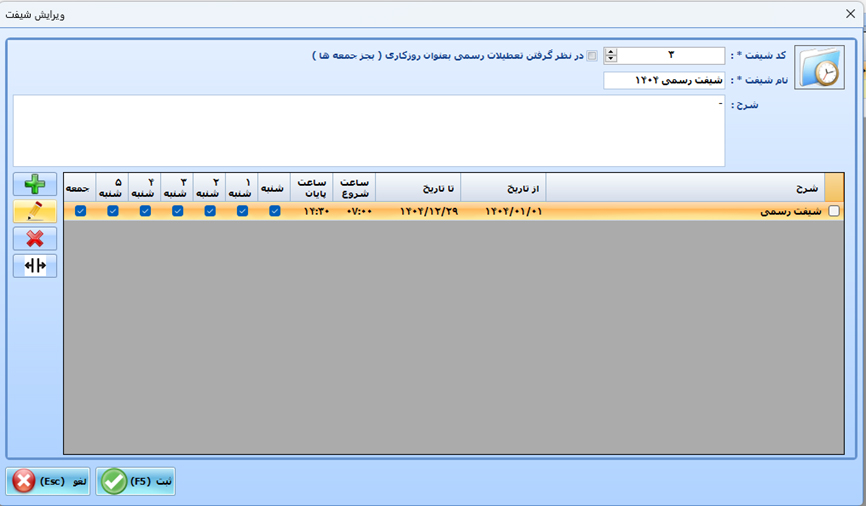The height and width of the screenshot is (506, 866).
Task: Decrease shift code with the down arrow
Action: click(x=612, y=60)
